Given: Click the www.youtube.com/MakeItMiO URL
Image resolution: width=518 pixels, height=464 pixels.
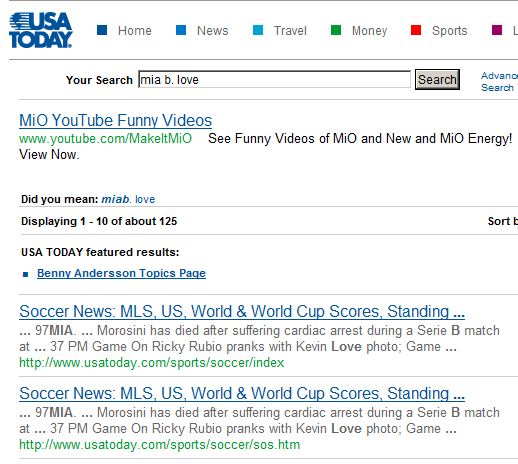Looking at the screenshot, I should click(105, 138).
